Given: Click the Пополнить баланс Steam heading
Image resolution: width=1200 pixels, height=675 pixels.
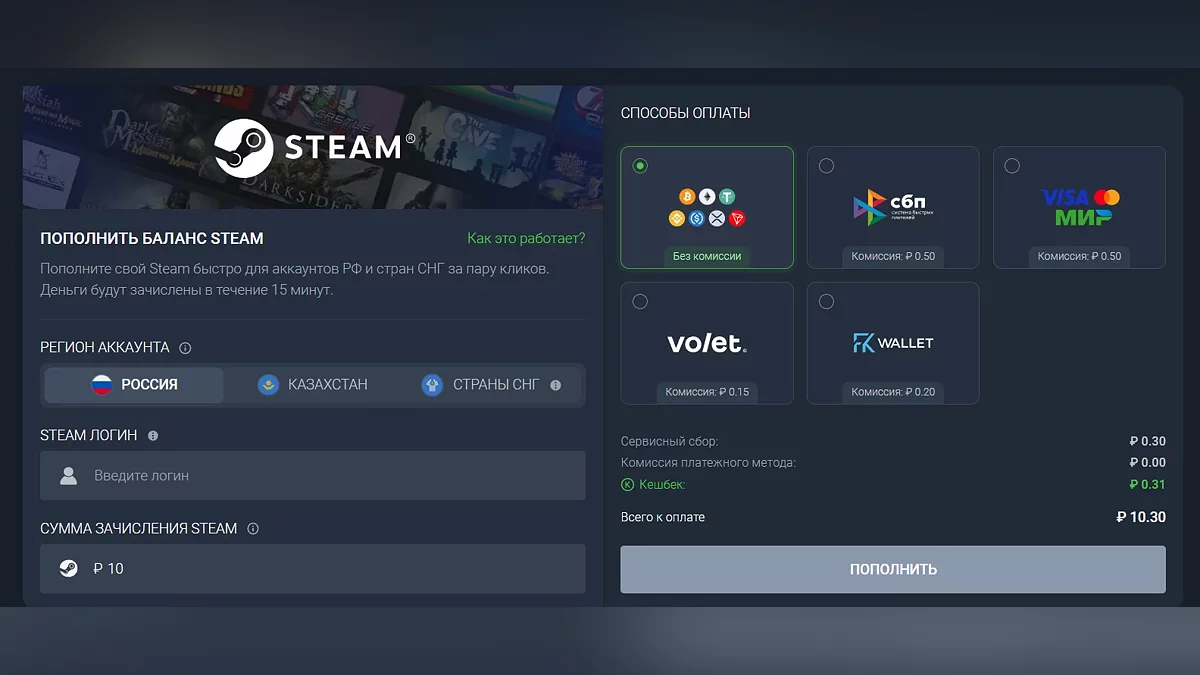Looking at the screenshot, I should 152,239.
